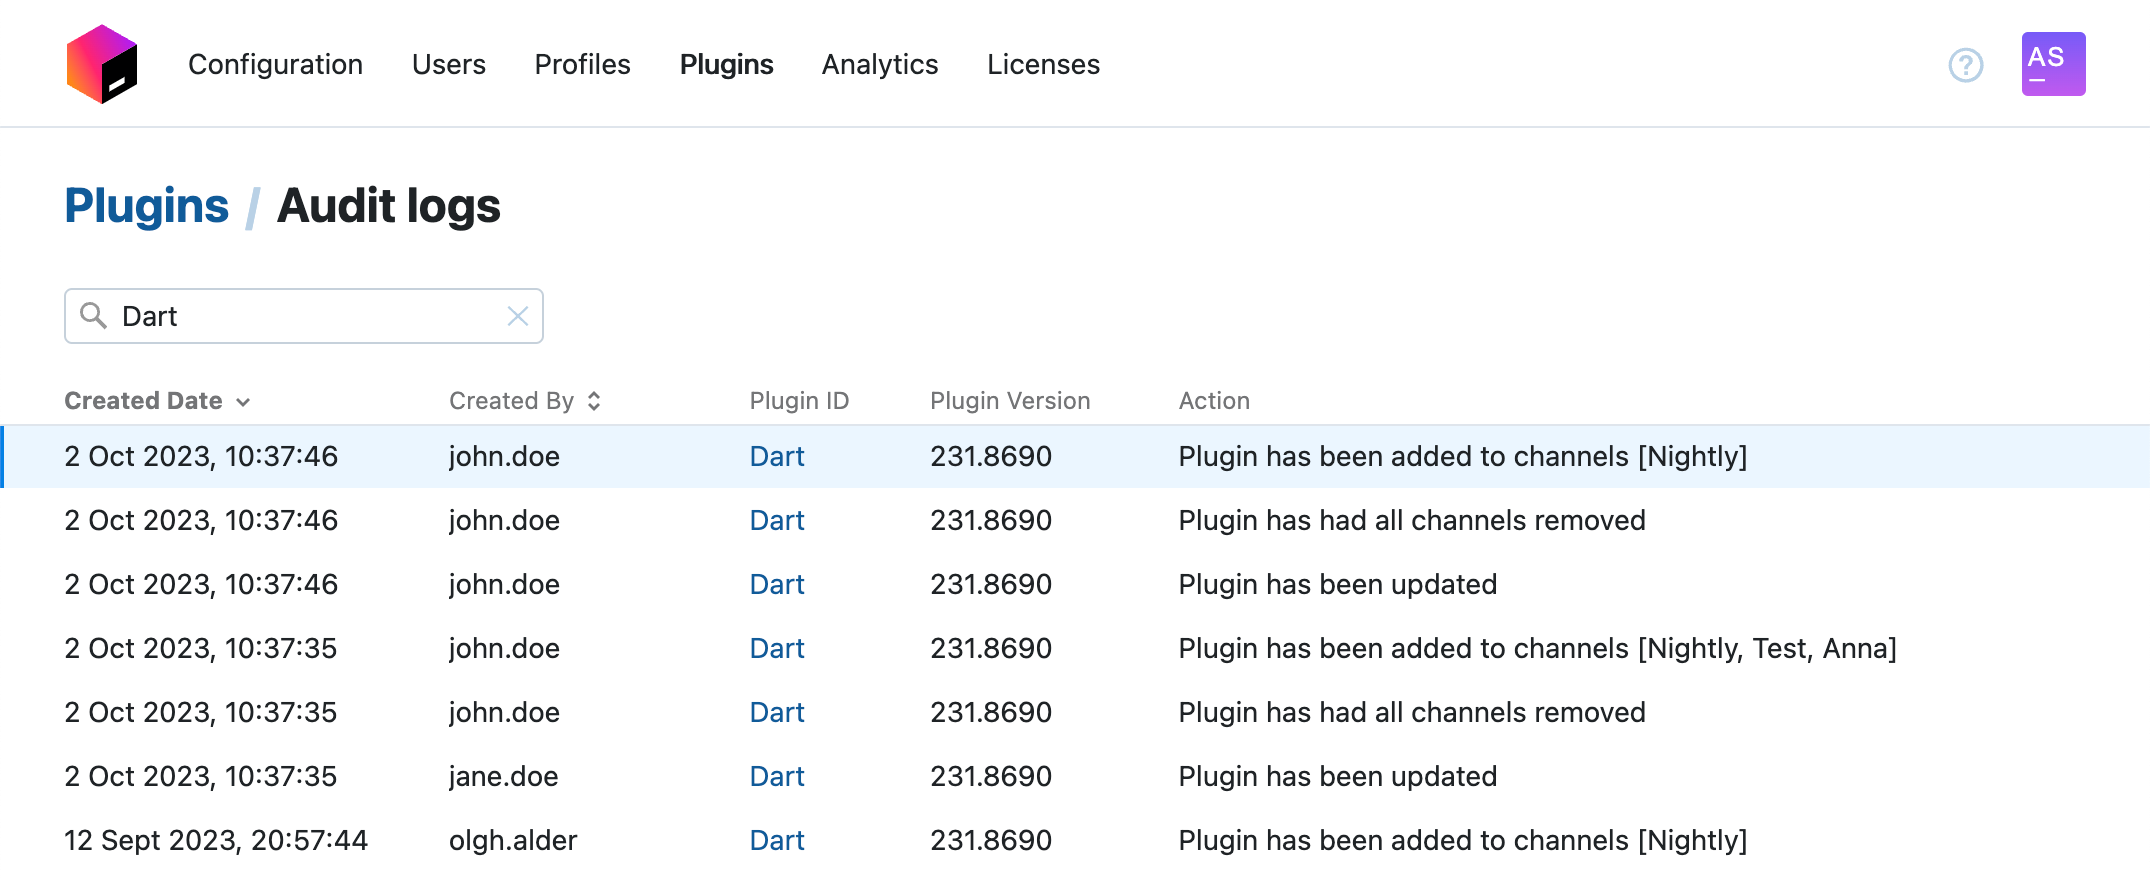Go to the Users page

click(448, 64)
